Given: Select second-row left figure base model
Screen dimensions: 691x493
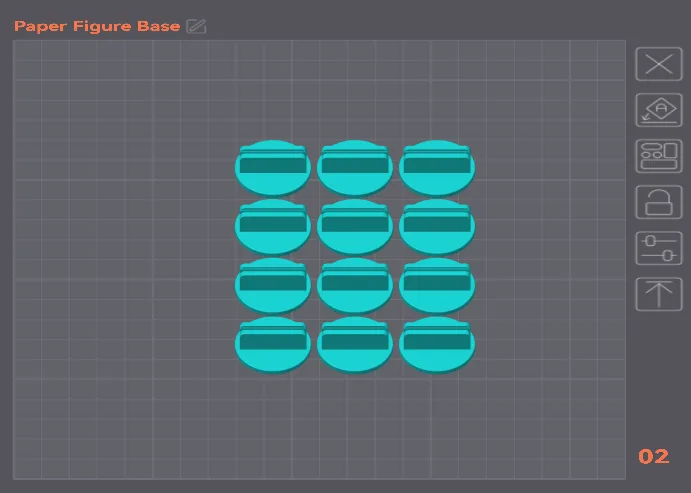Looking at the screenshot, I should click(273, 226).
